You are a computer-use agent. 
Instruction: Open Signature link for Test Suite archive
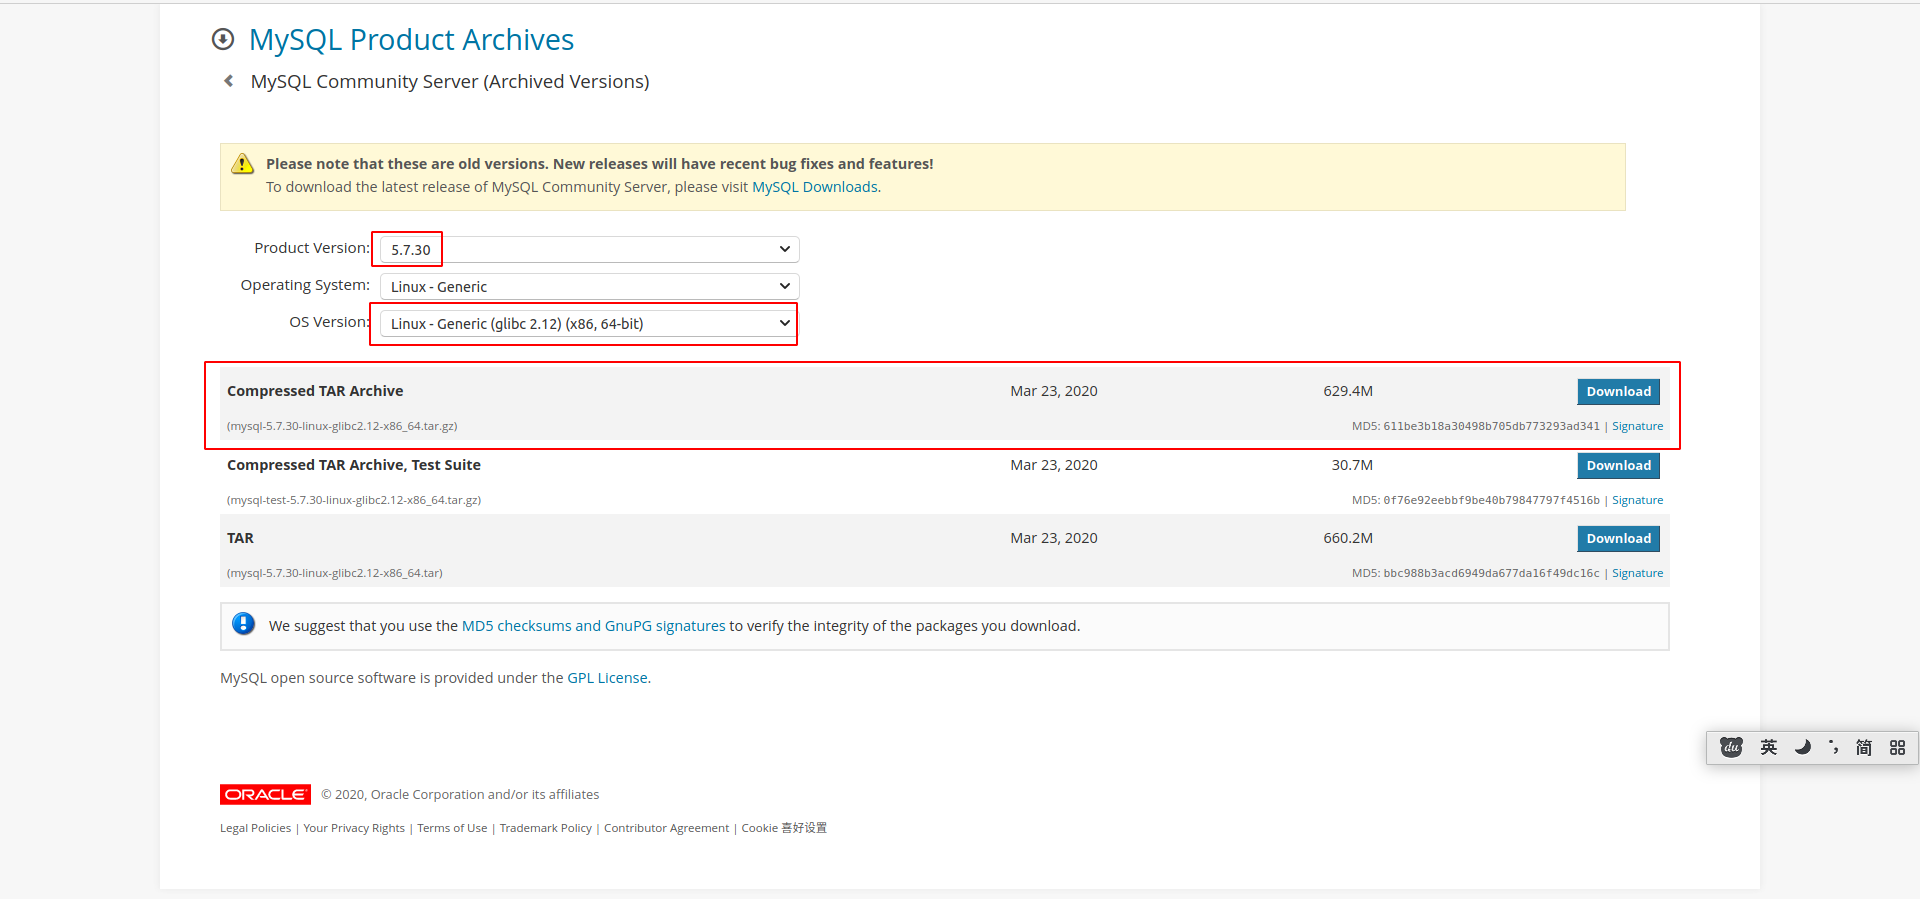[1637, 500]
